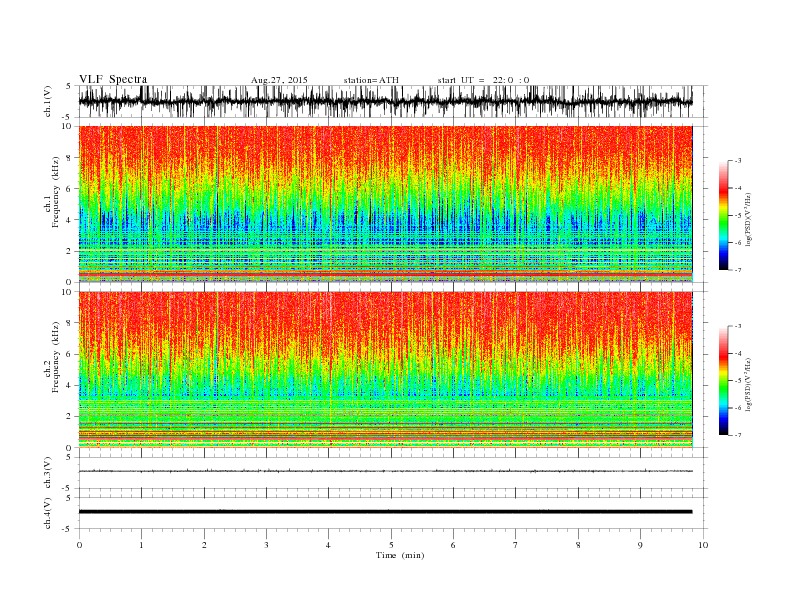Image resolution: width=792 pixels, height=612 pixels.
Task: Click the time axis tick label '9'
Action: (640, 545)
